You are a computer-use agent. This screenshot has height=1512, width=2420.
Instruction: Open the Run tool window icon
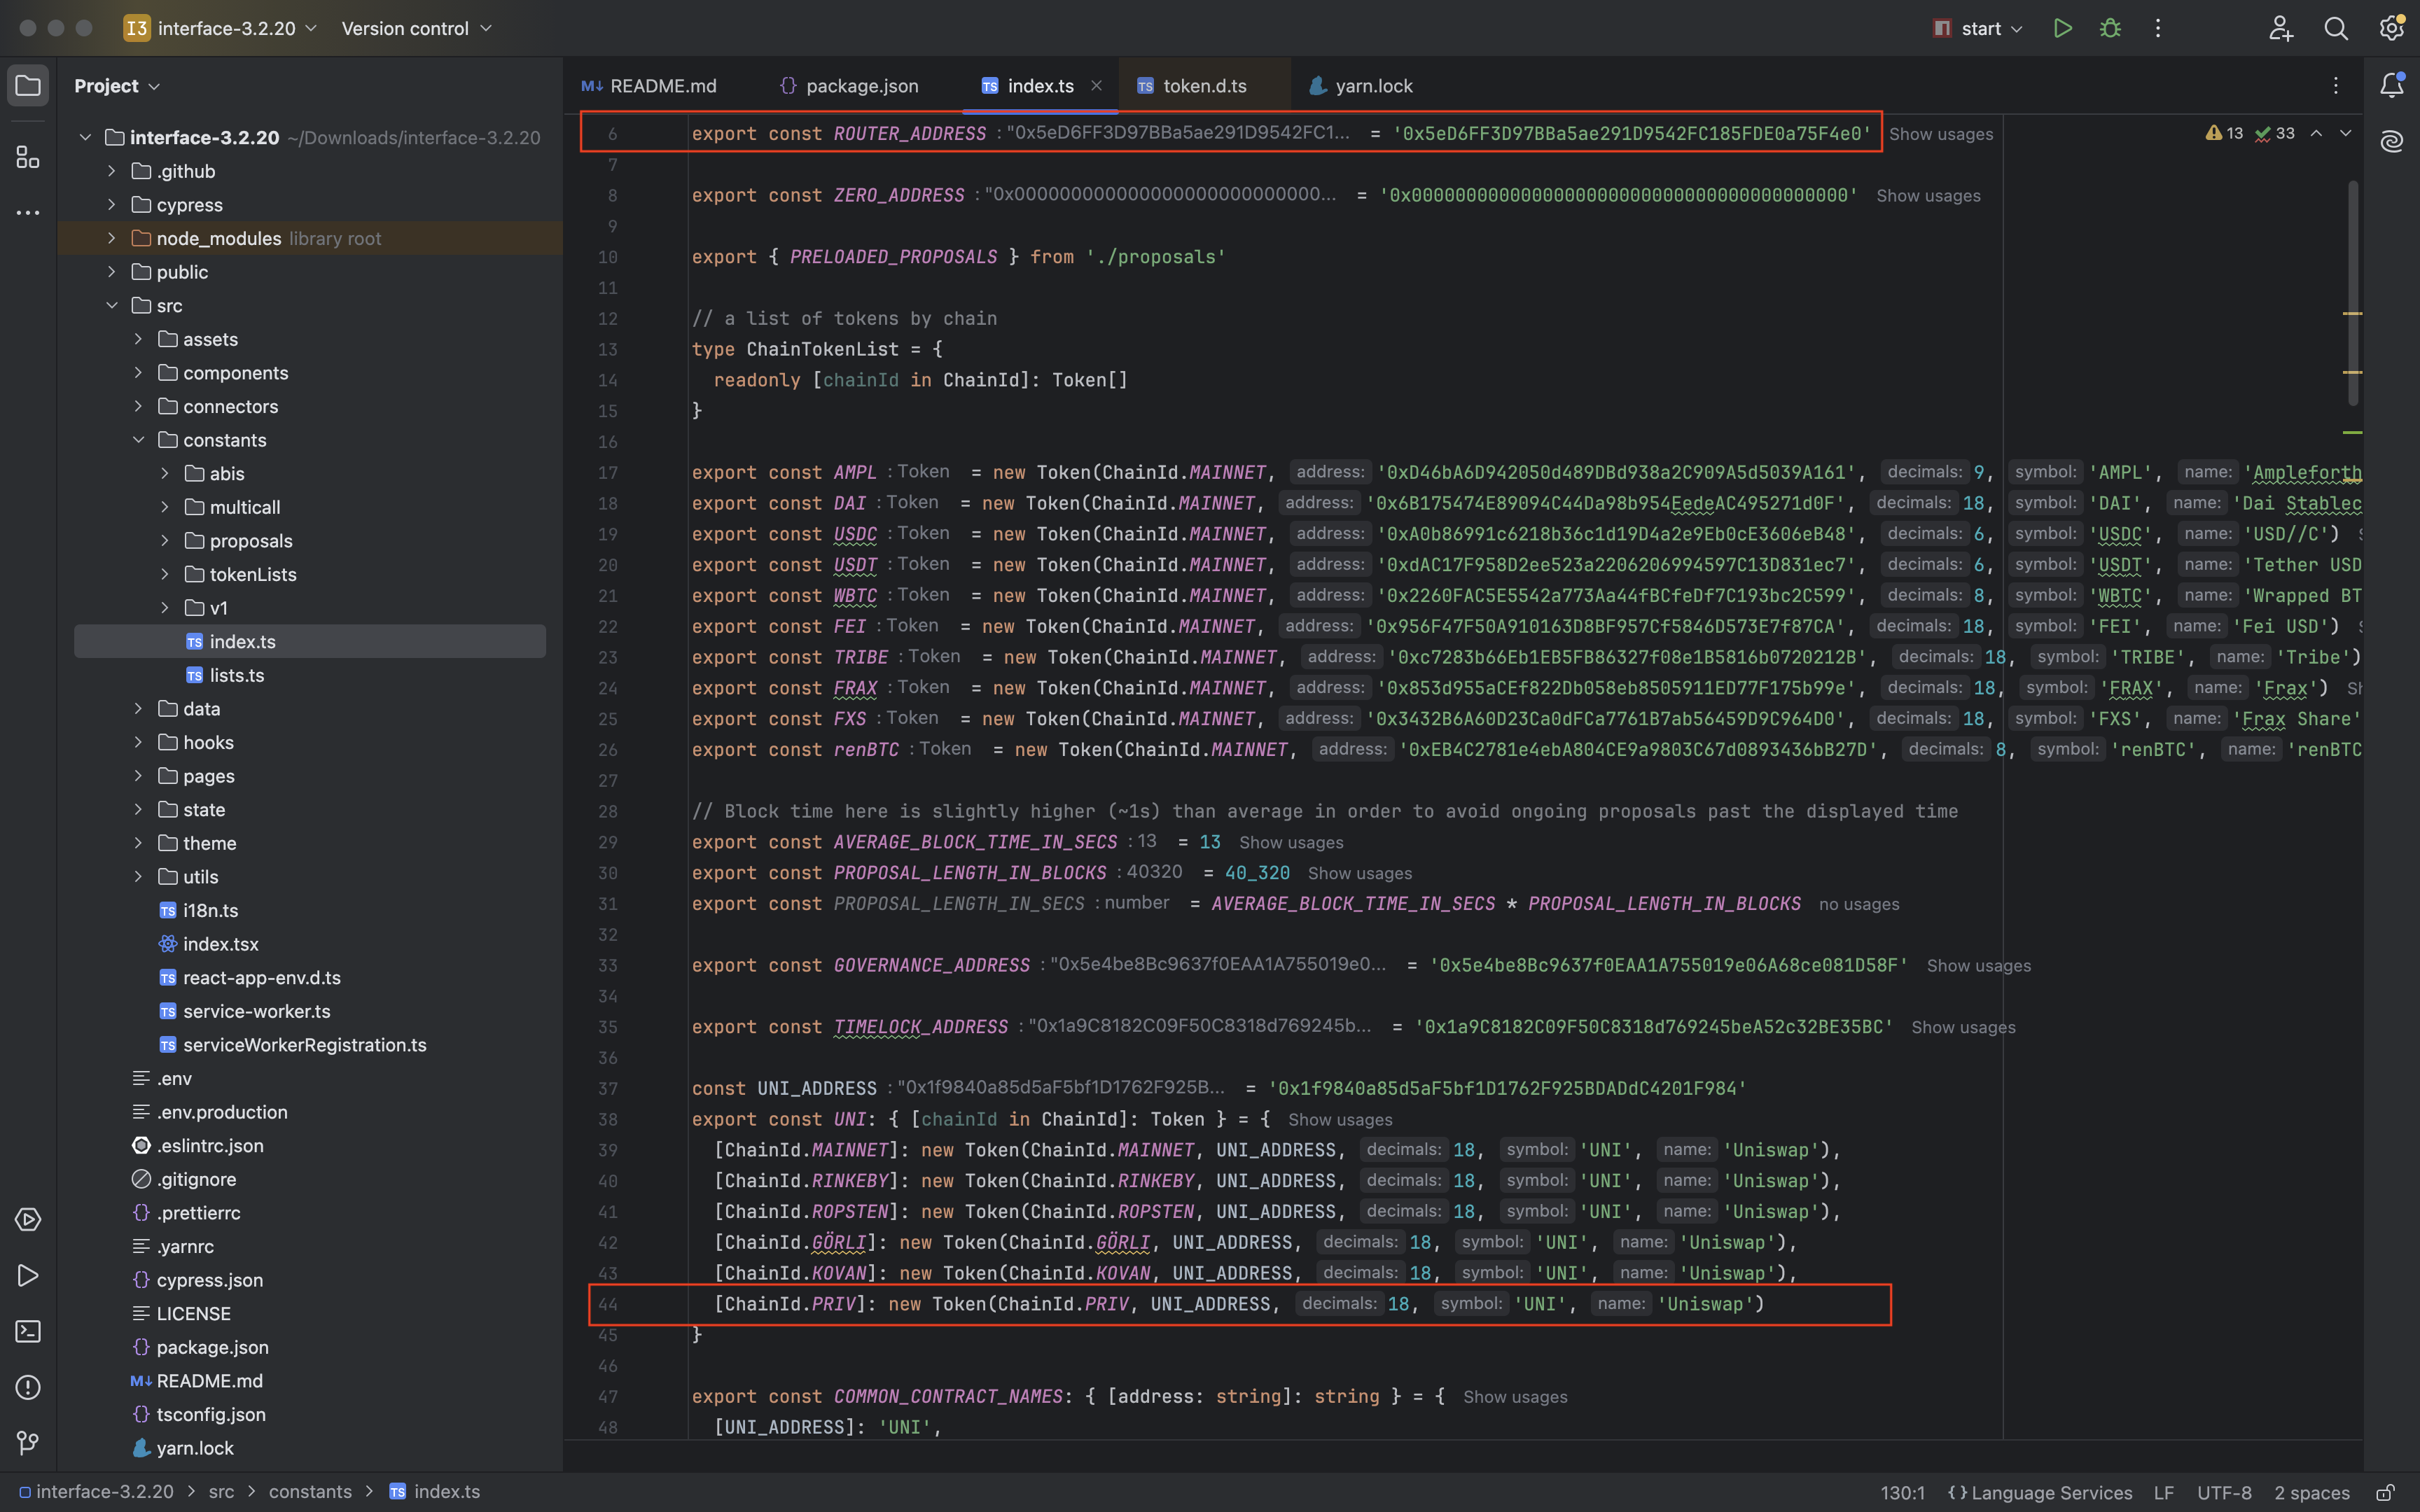click(28, 1276)
